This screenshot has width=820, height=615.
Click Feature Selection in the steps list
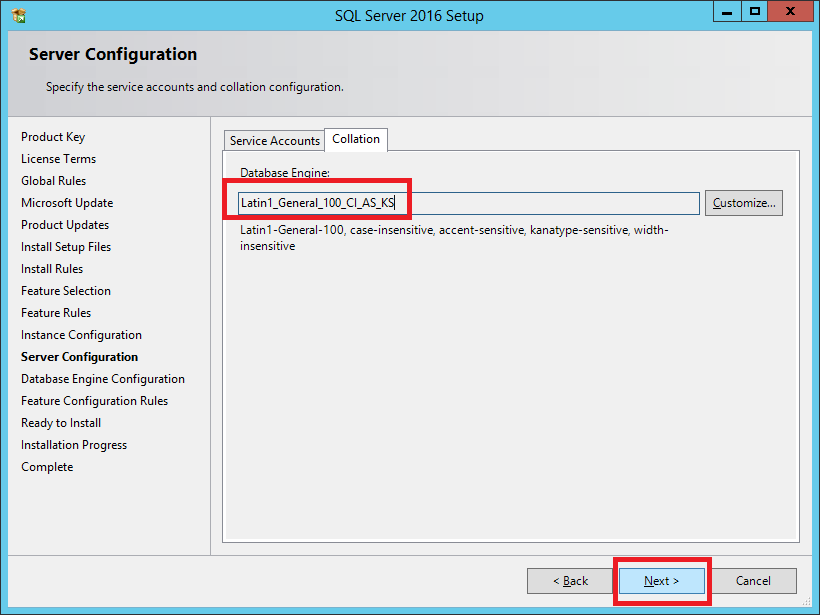point(66,291)
